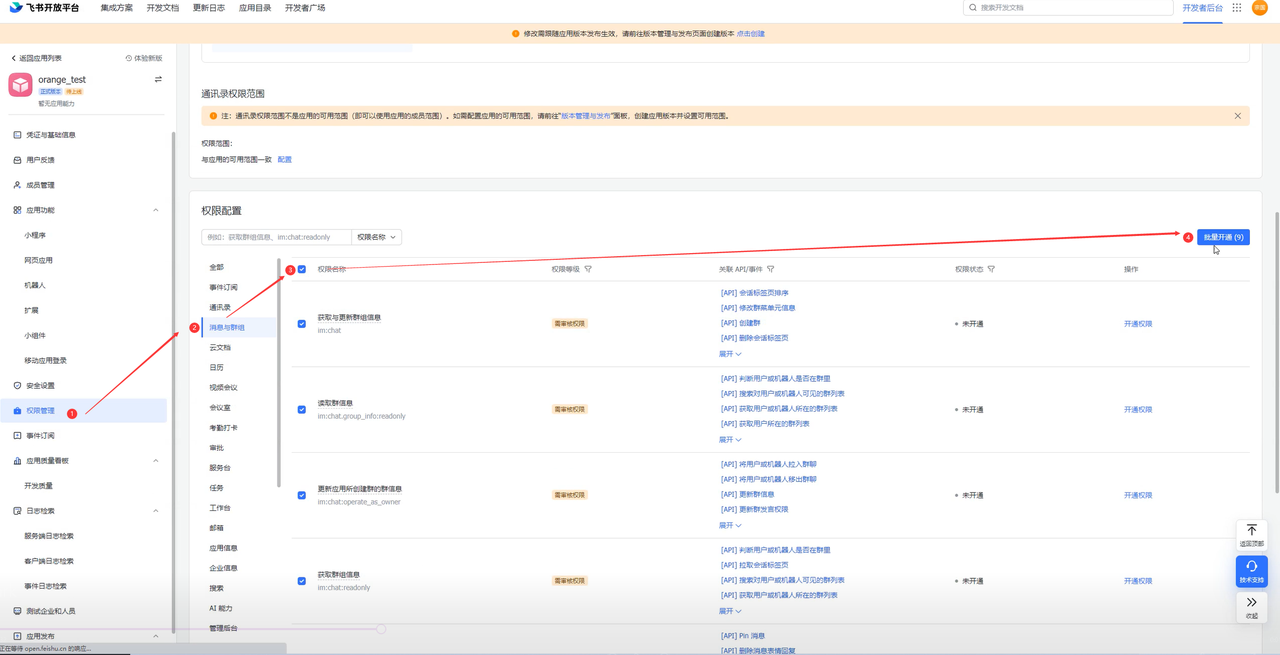1280x655 pixels.
Task: Open 更新日志 in top navigation
Action: click(209, 8)
